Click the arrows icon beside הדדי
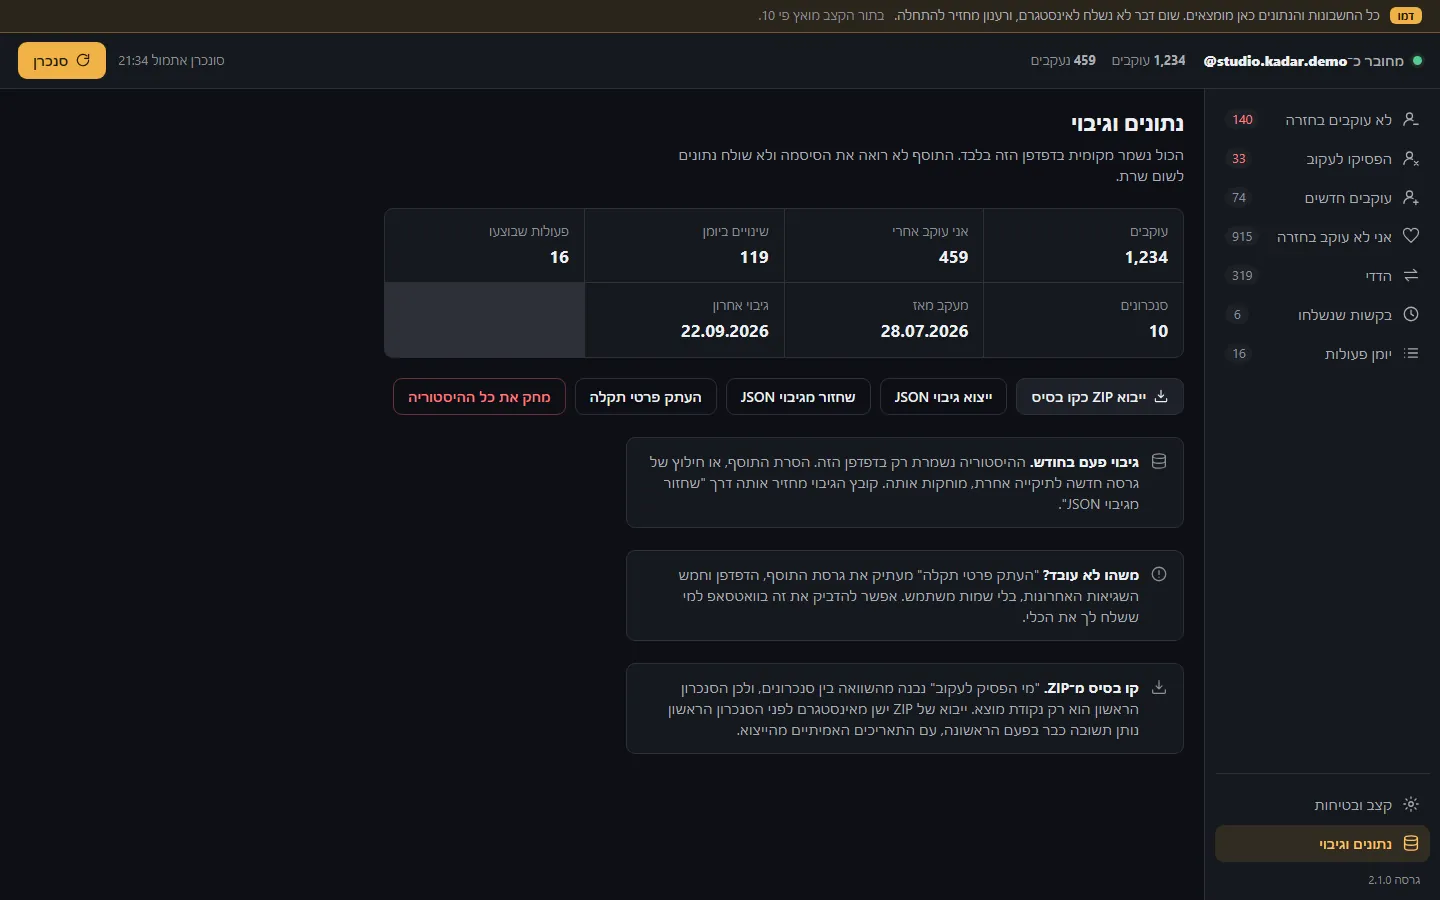Viewport: 1440px width, 900px height. click(1411, 275)
